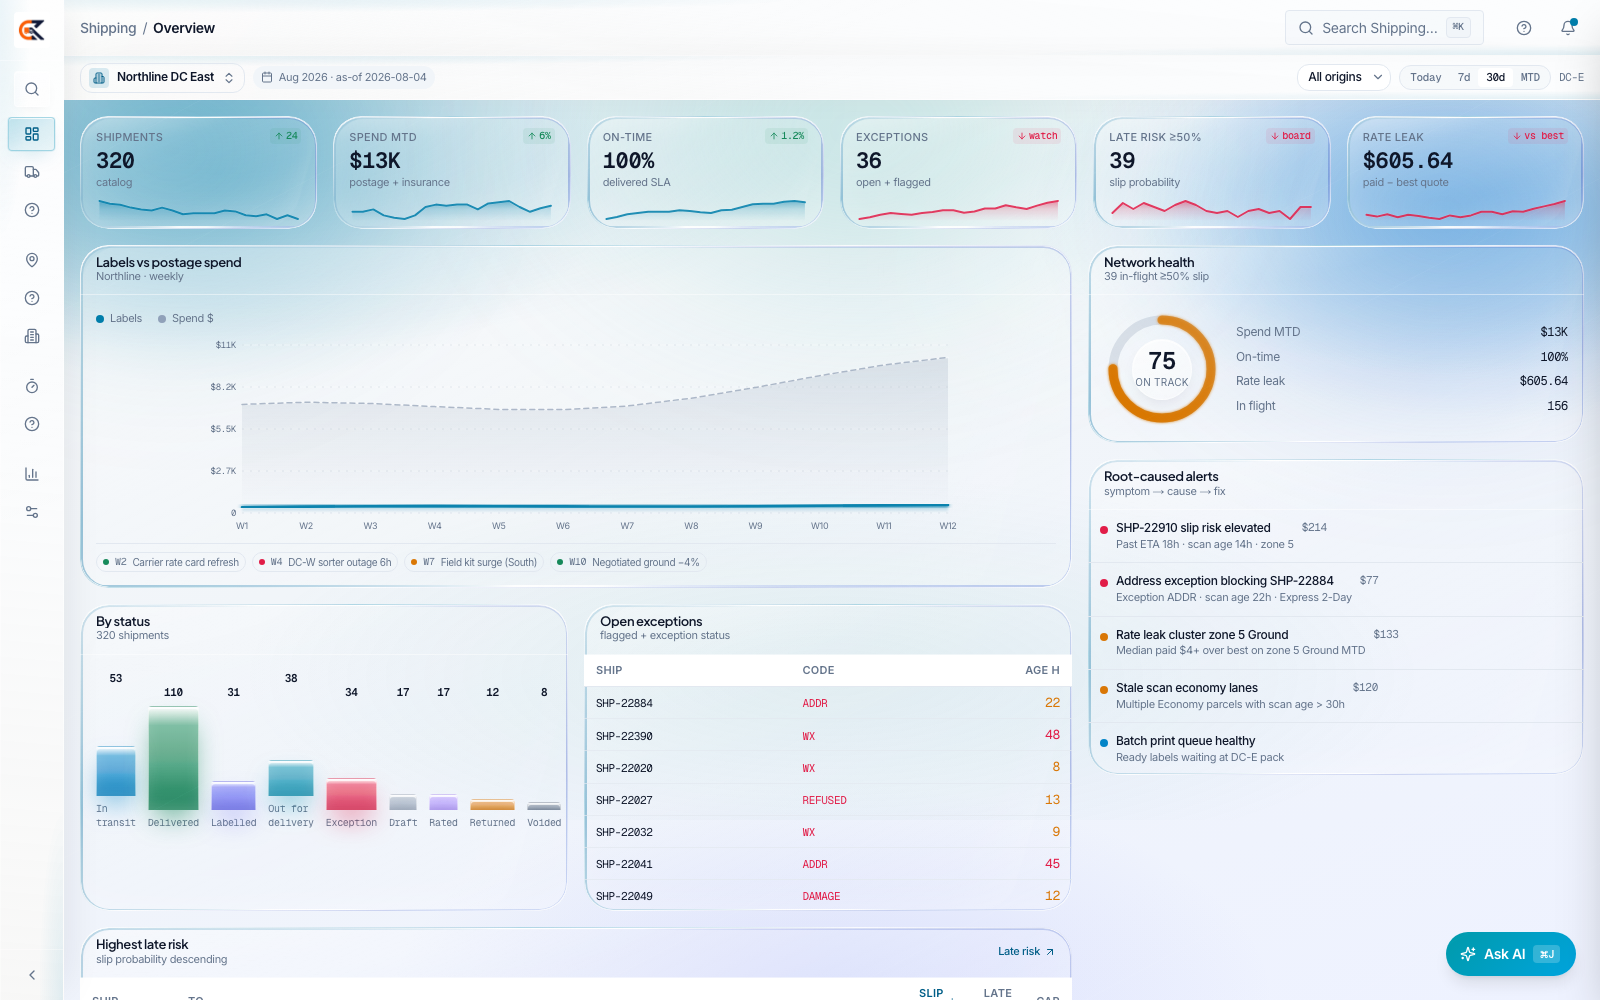Select the W10 Negotiated ground marker
Viewport: 1600px width, 1000px height.
(628, 562)
